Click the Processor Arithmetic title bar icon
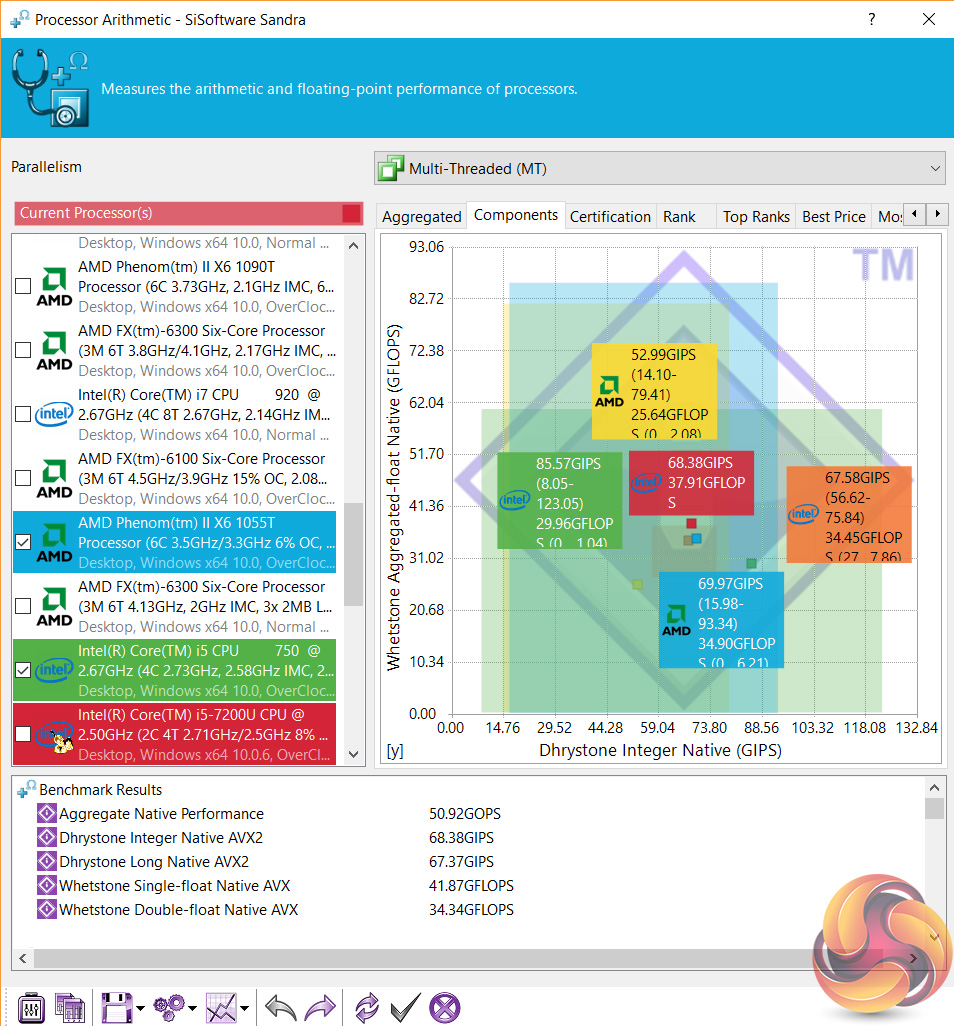Viewport: 954px width, 1026px height. 20,20
